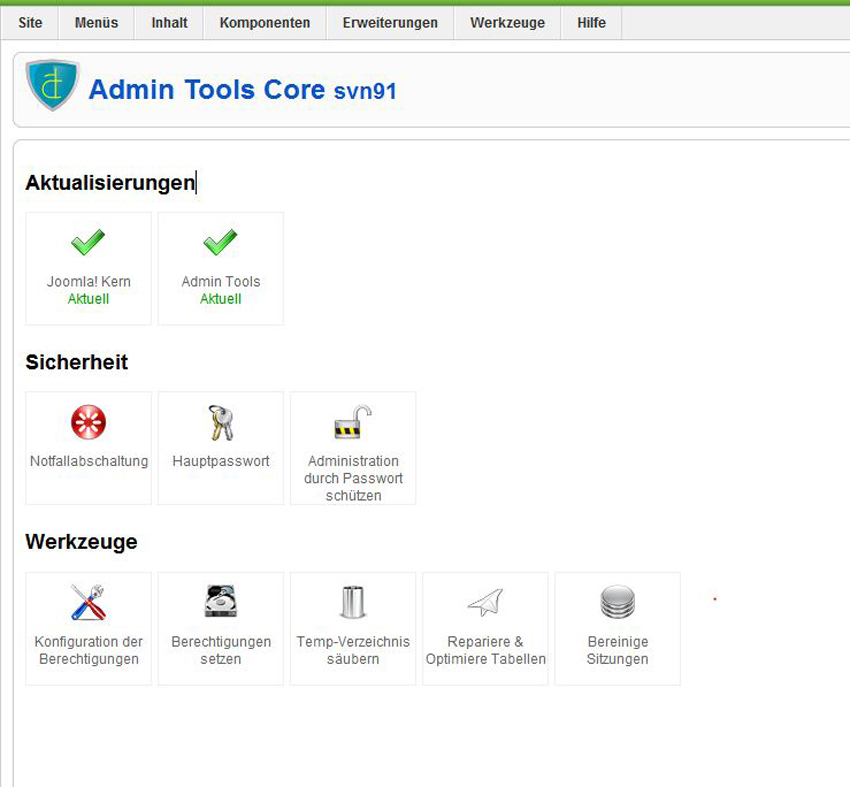Image resolution: width=850 pixels, height=787 pixels.
Task: Click the Notfallabschaltung label
Action: point(89,461)
